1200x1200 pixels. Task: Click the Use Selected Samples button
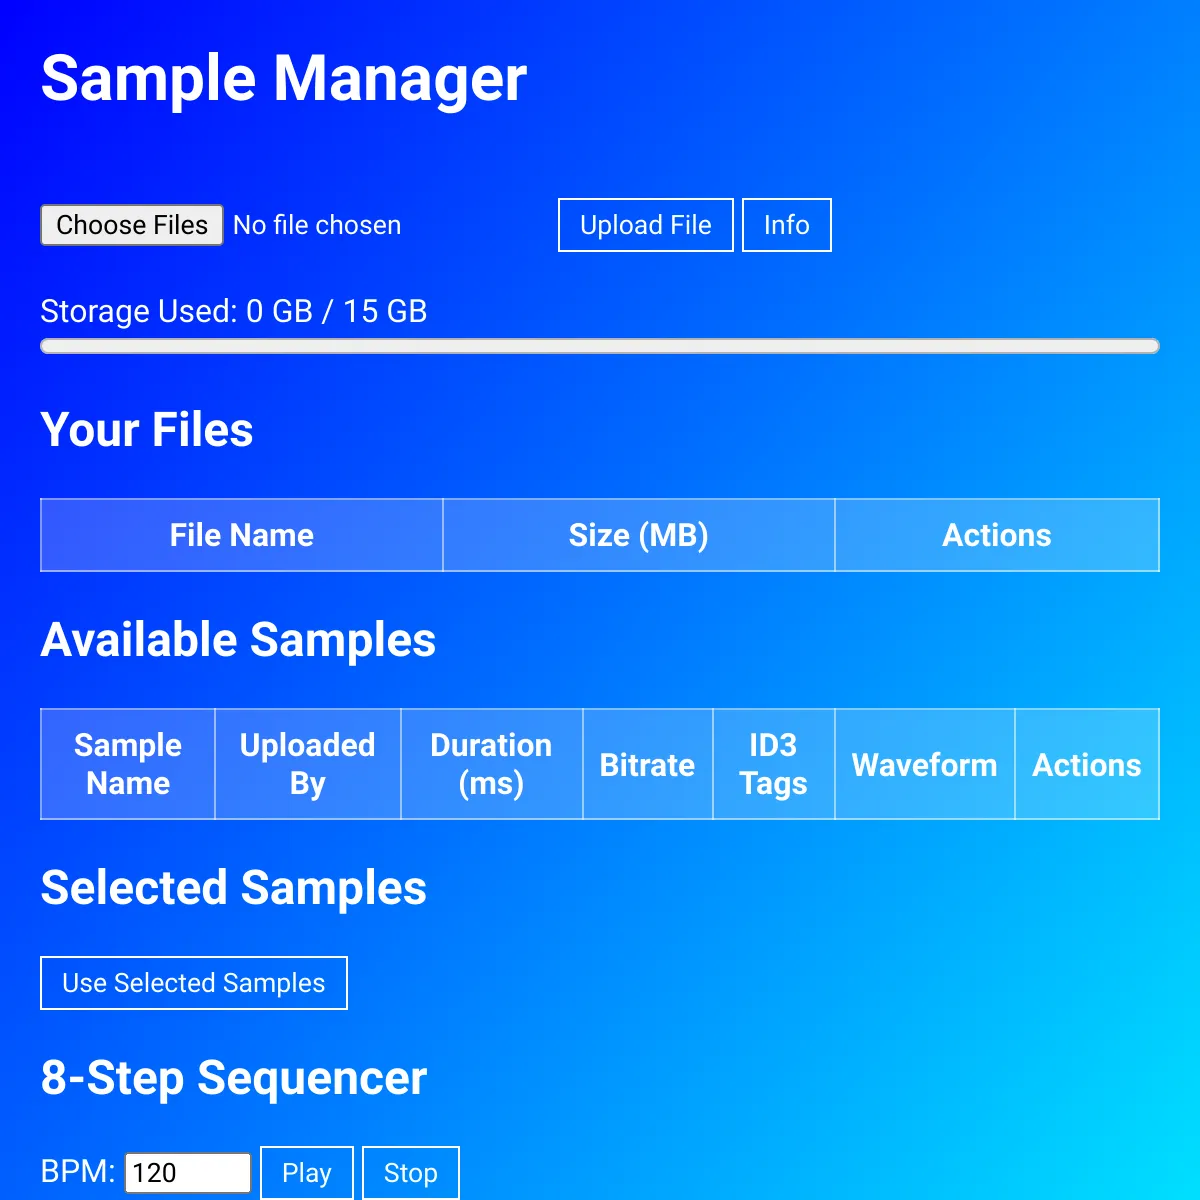[x=193, y=983]
